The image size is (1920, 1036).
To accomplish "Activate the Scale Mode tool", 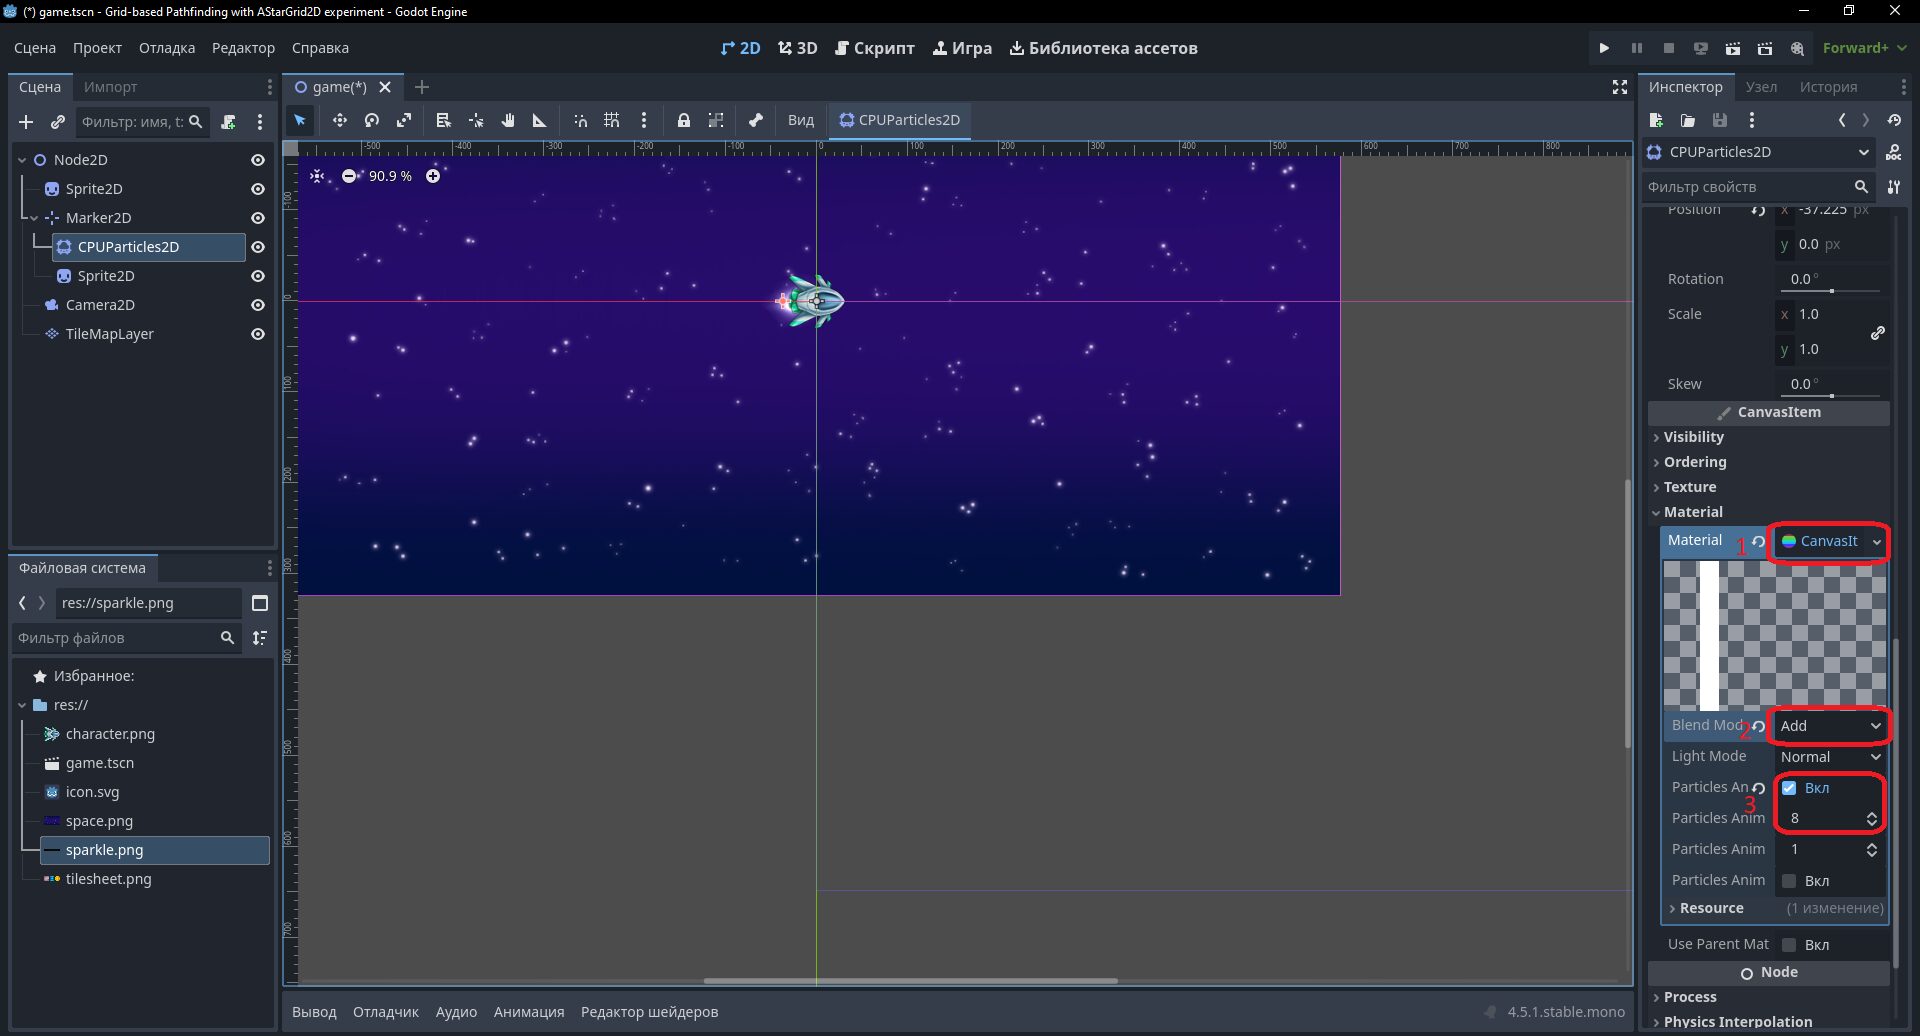I will click(404, 120).
